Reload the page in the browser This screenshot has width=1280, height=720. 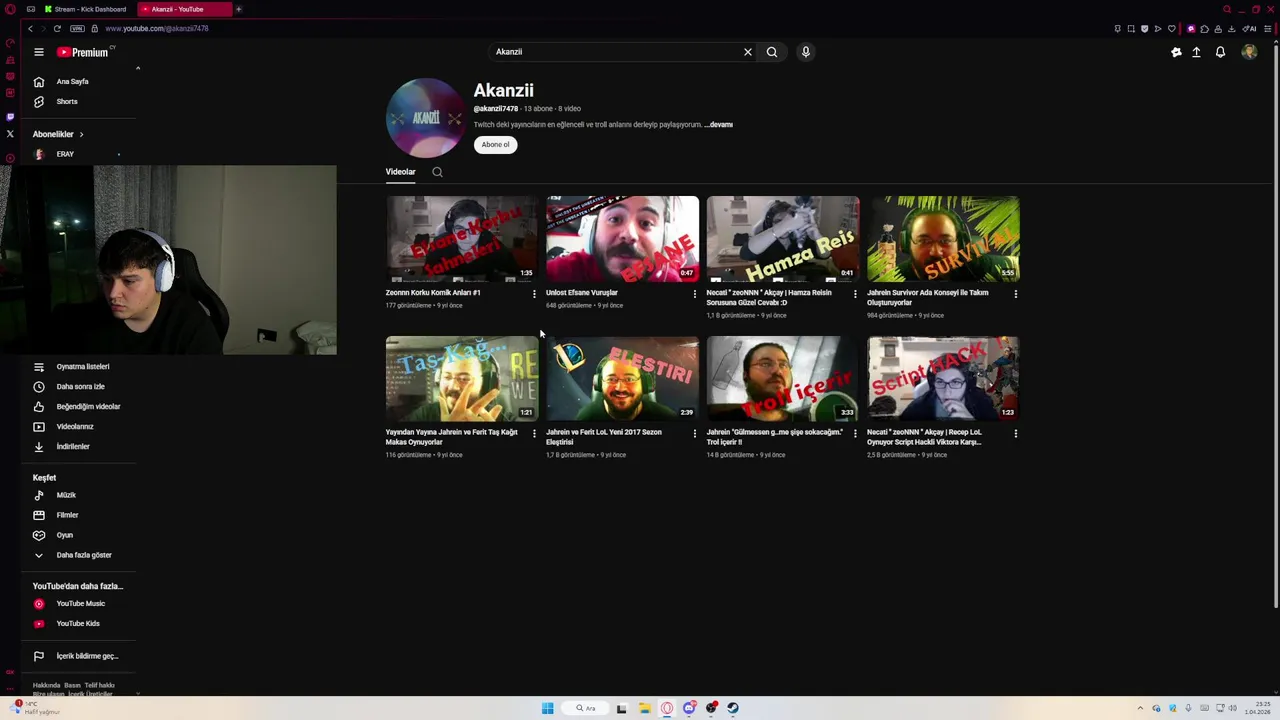pos(57,29)
